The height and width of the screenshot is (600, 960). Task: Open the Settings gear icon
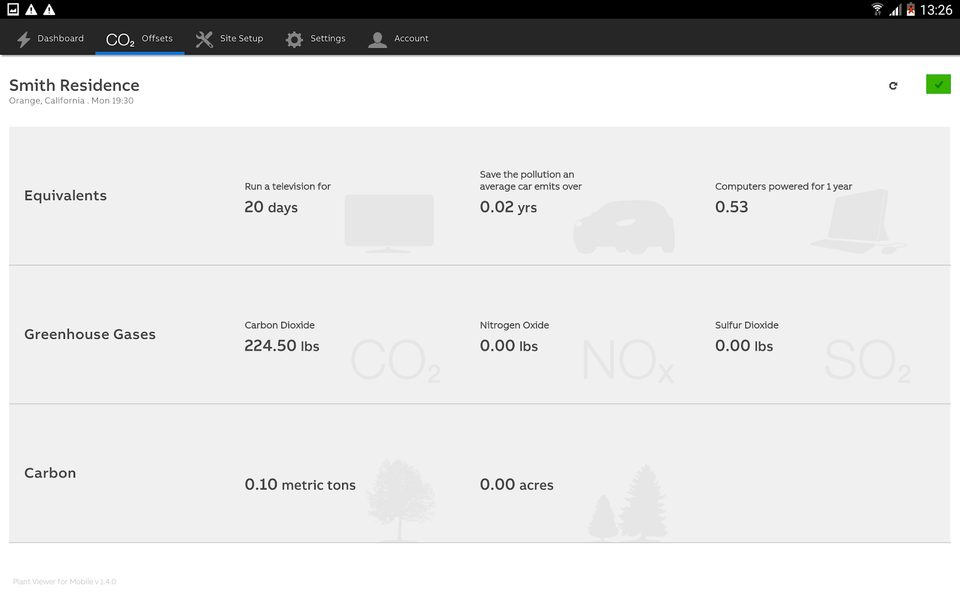(294, 39)
